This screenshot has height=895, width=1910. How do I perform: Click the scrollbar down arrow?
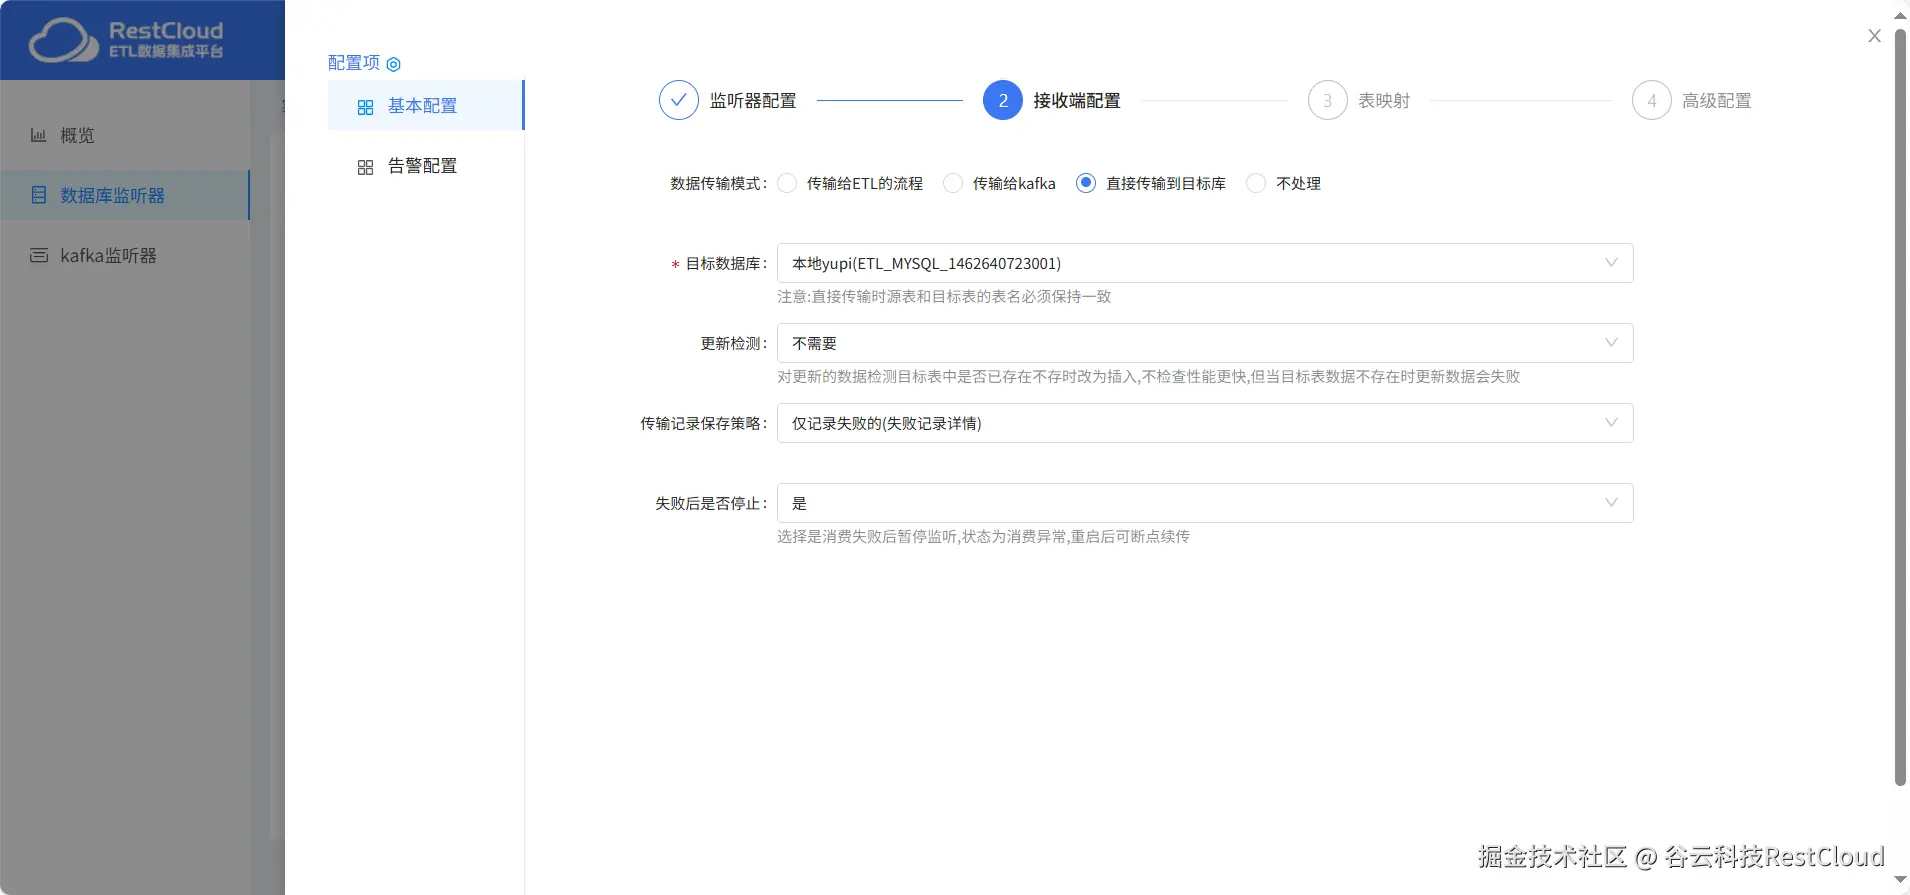(x=1900, y=880)
